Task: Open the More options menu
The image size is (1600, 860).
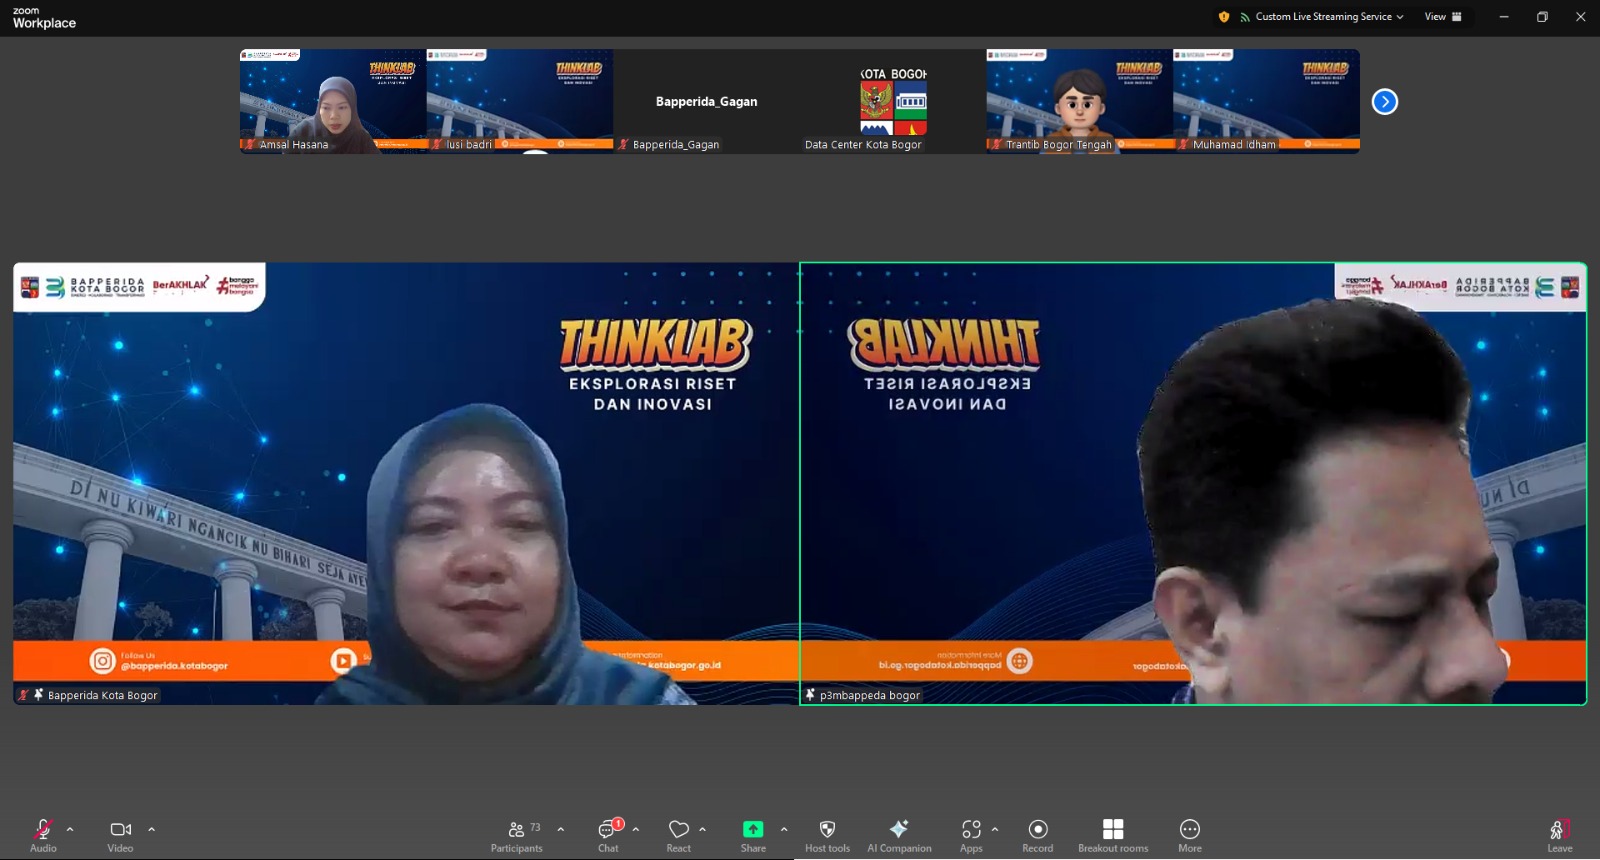Action: click(x=1190, y=834)
